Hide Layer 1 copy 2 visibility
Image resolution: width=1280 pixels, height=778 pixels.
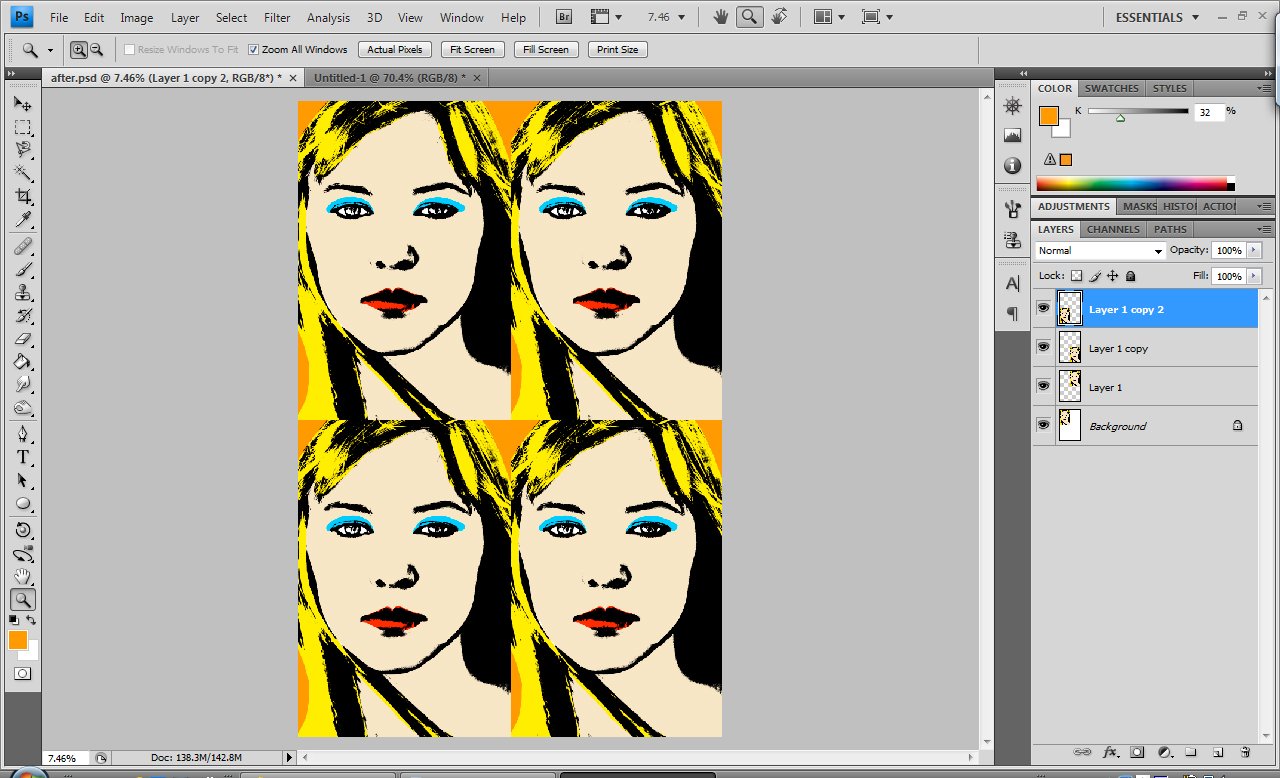pyautogui.click(x=1043, y=309)
